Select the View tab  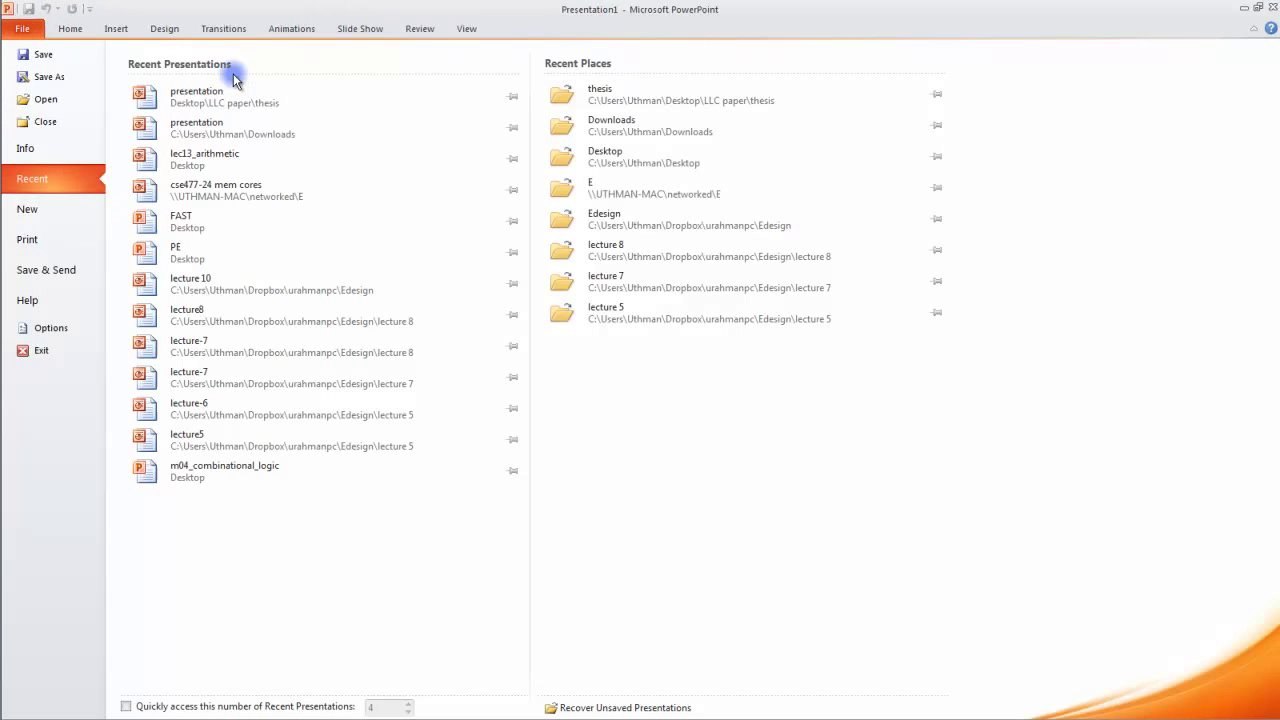pos(467,29)
